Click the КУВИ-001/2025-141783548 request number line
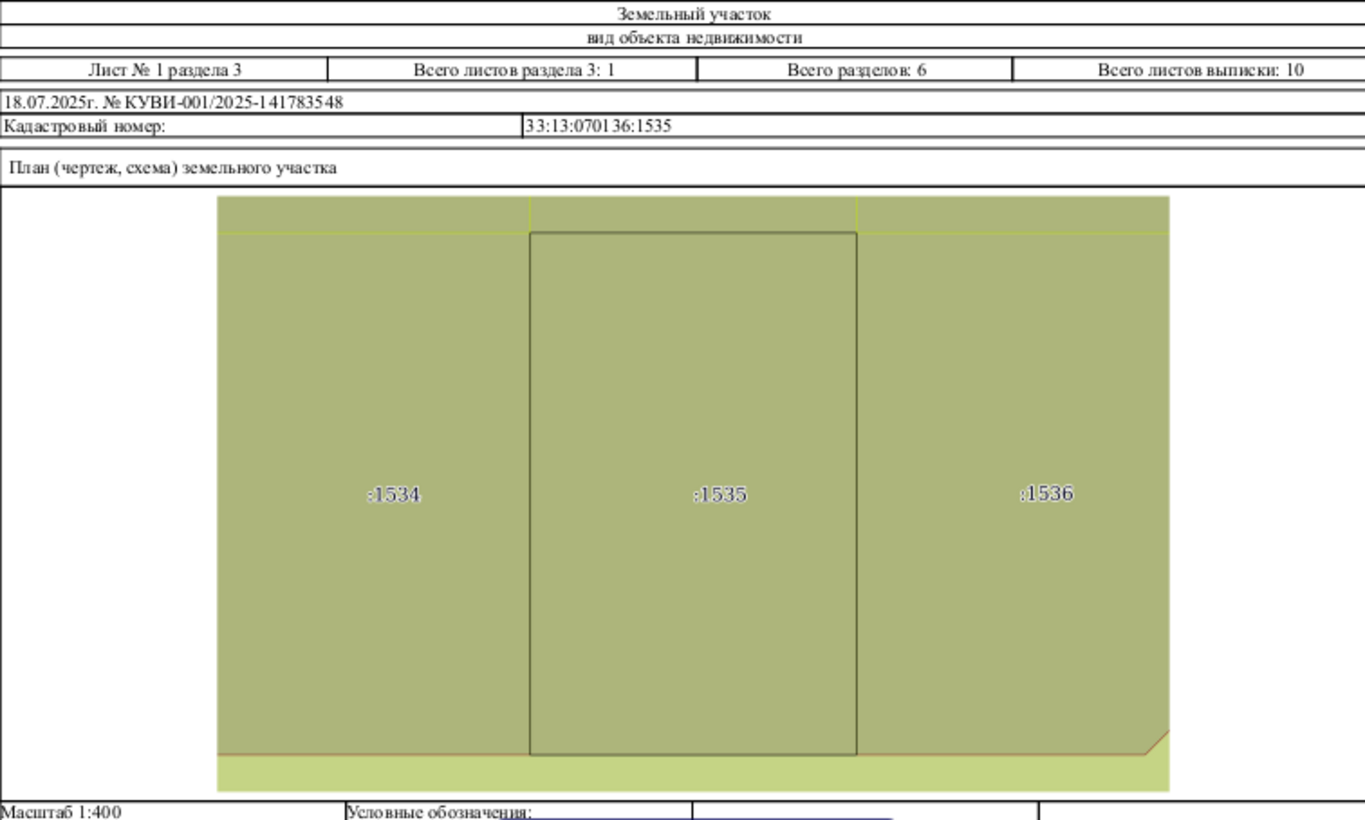 174,102
